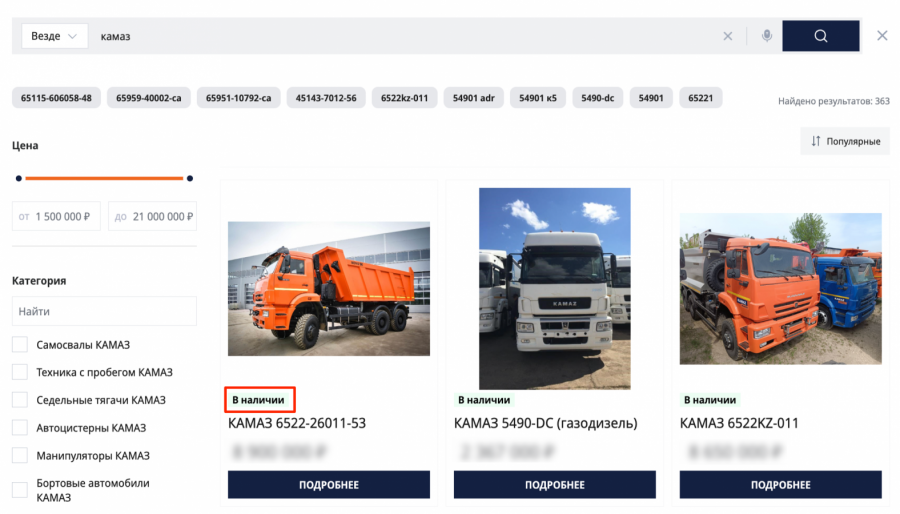The width and height of the screenshot is (900, 514).
Task: Edit the maximum price field 21 000 000 ₽
Action: [x=153, y=216]
